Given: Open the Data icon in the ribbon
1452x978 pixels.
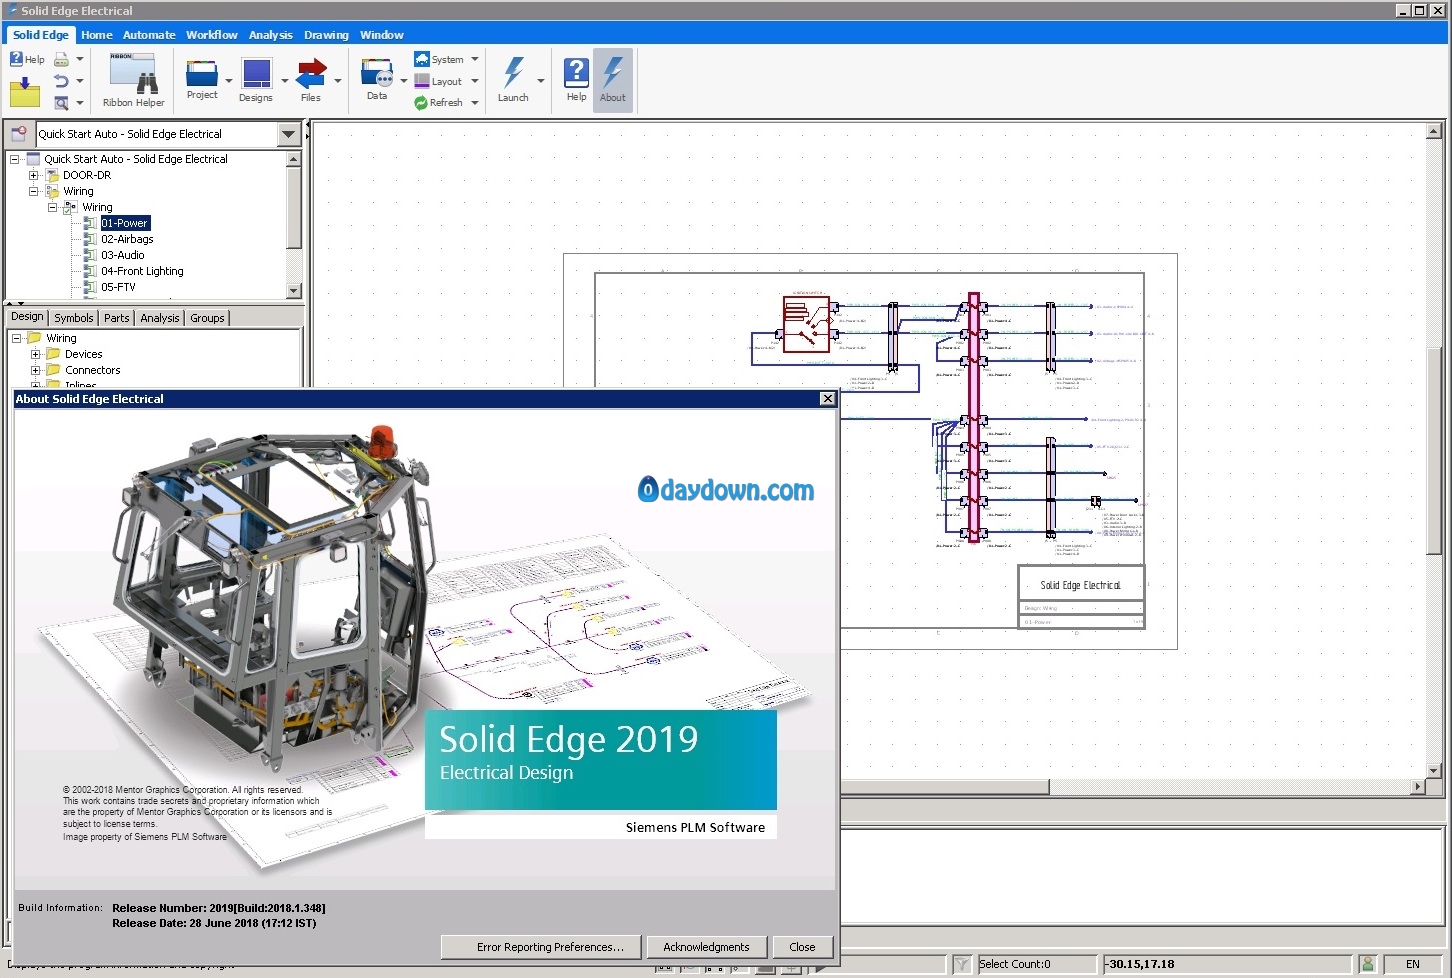Looking at the screenshot, I should [x=377, y=73].
